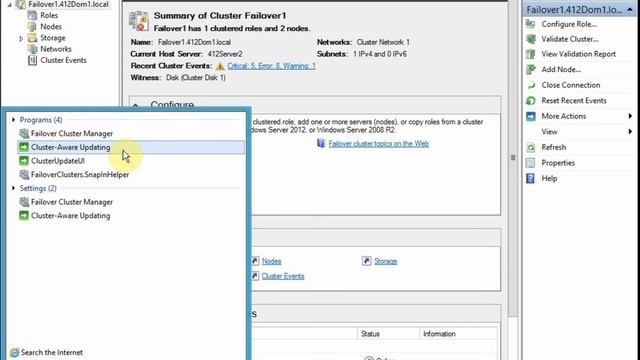
Task: Select Cluster Events in the tree
Action: tap(63, 60)
